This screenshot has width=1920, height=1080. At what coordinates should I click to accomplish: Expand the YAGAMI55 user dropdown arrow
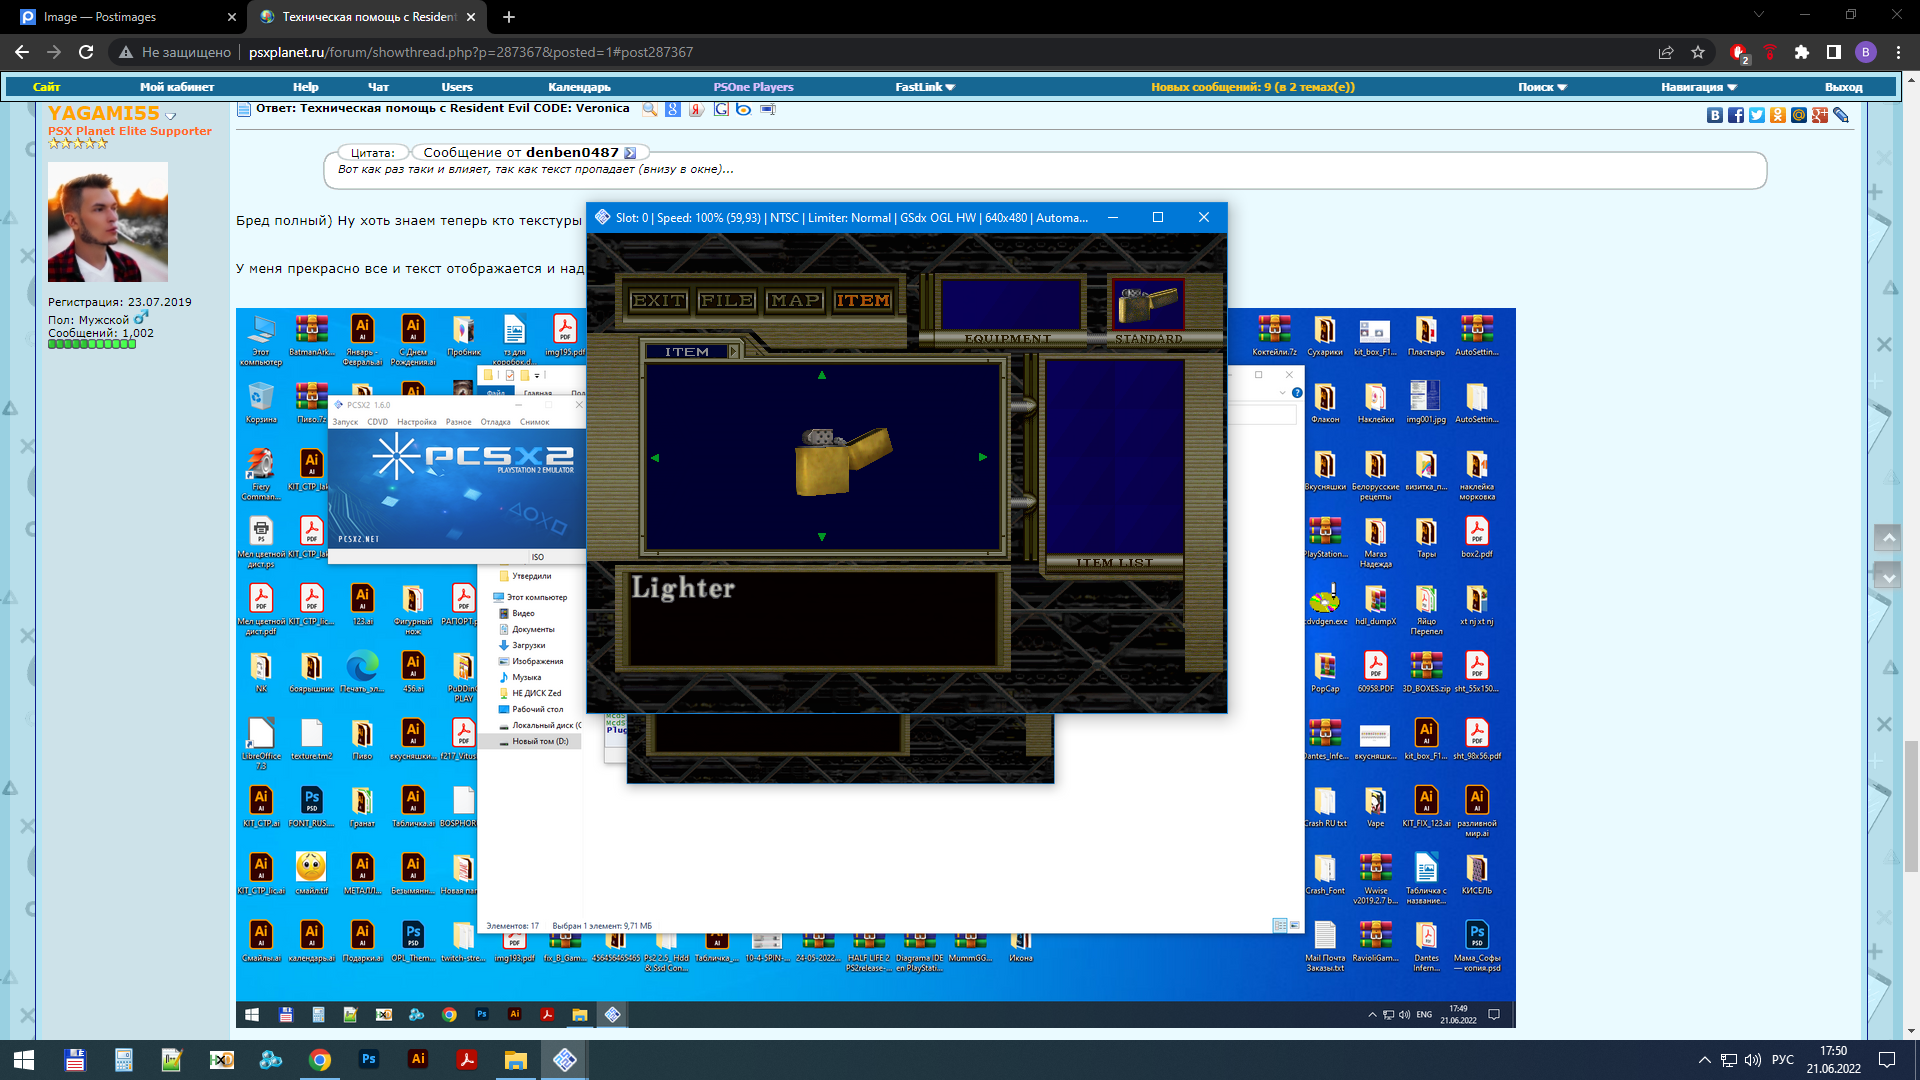(x=170, y=116)
